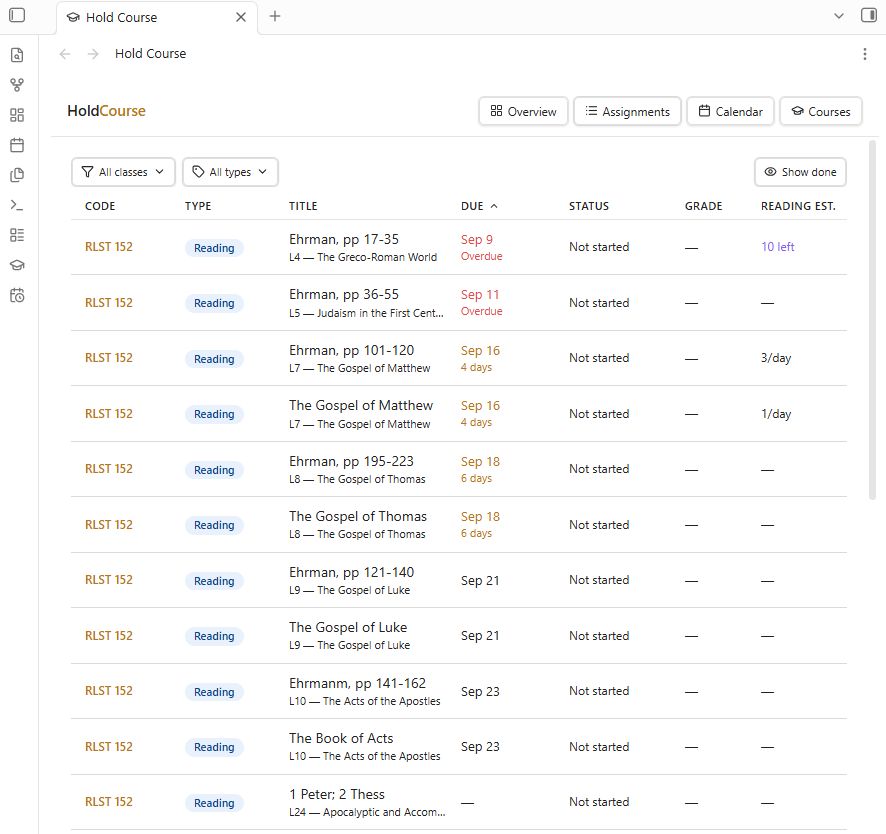Viewport: 886px width, 834px height.
Task: Switch to the Calendar view
Action: pos(730,111)
